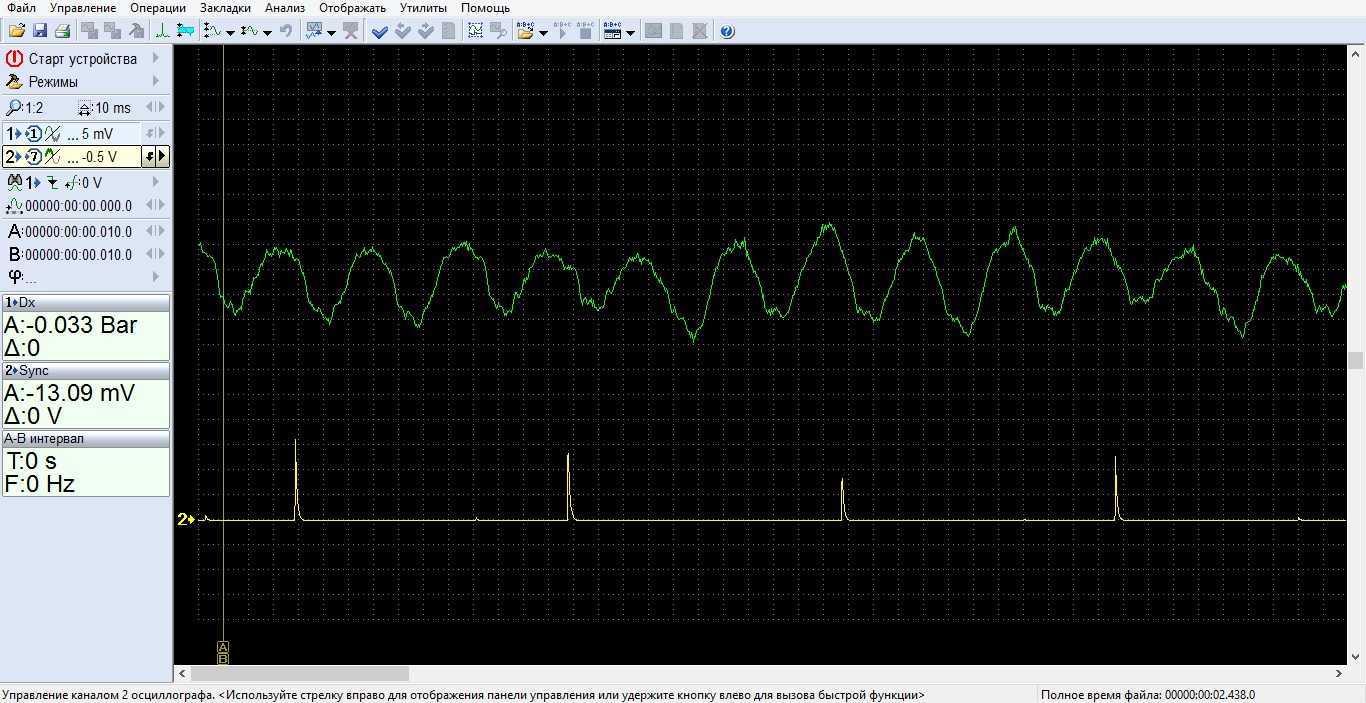The width and height of the screenshot is (1366, 703).
Task: Open the Утилиты menu
Action: pos(423,8)
